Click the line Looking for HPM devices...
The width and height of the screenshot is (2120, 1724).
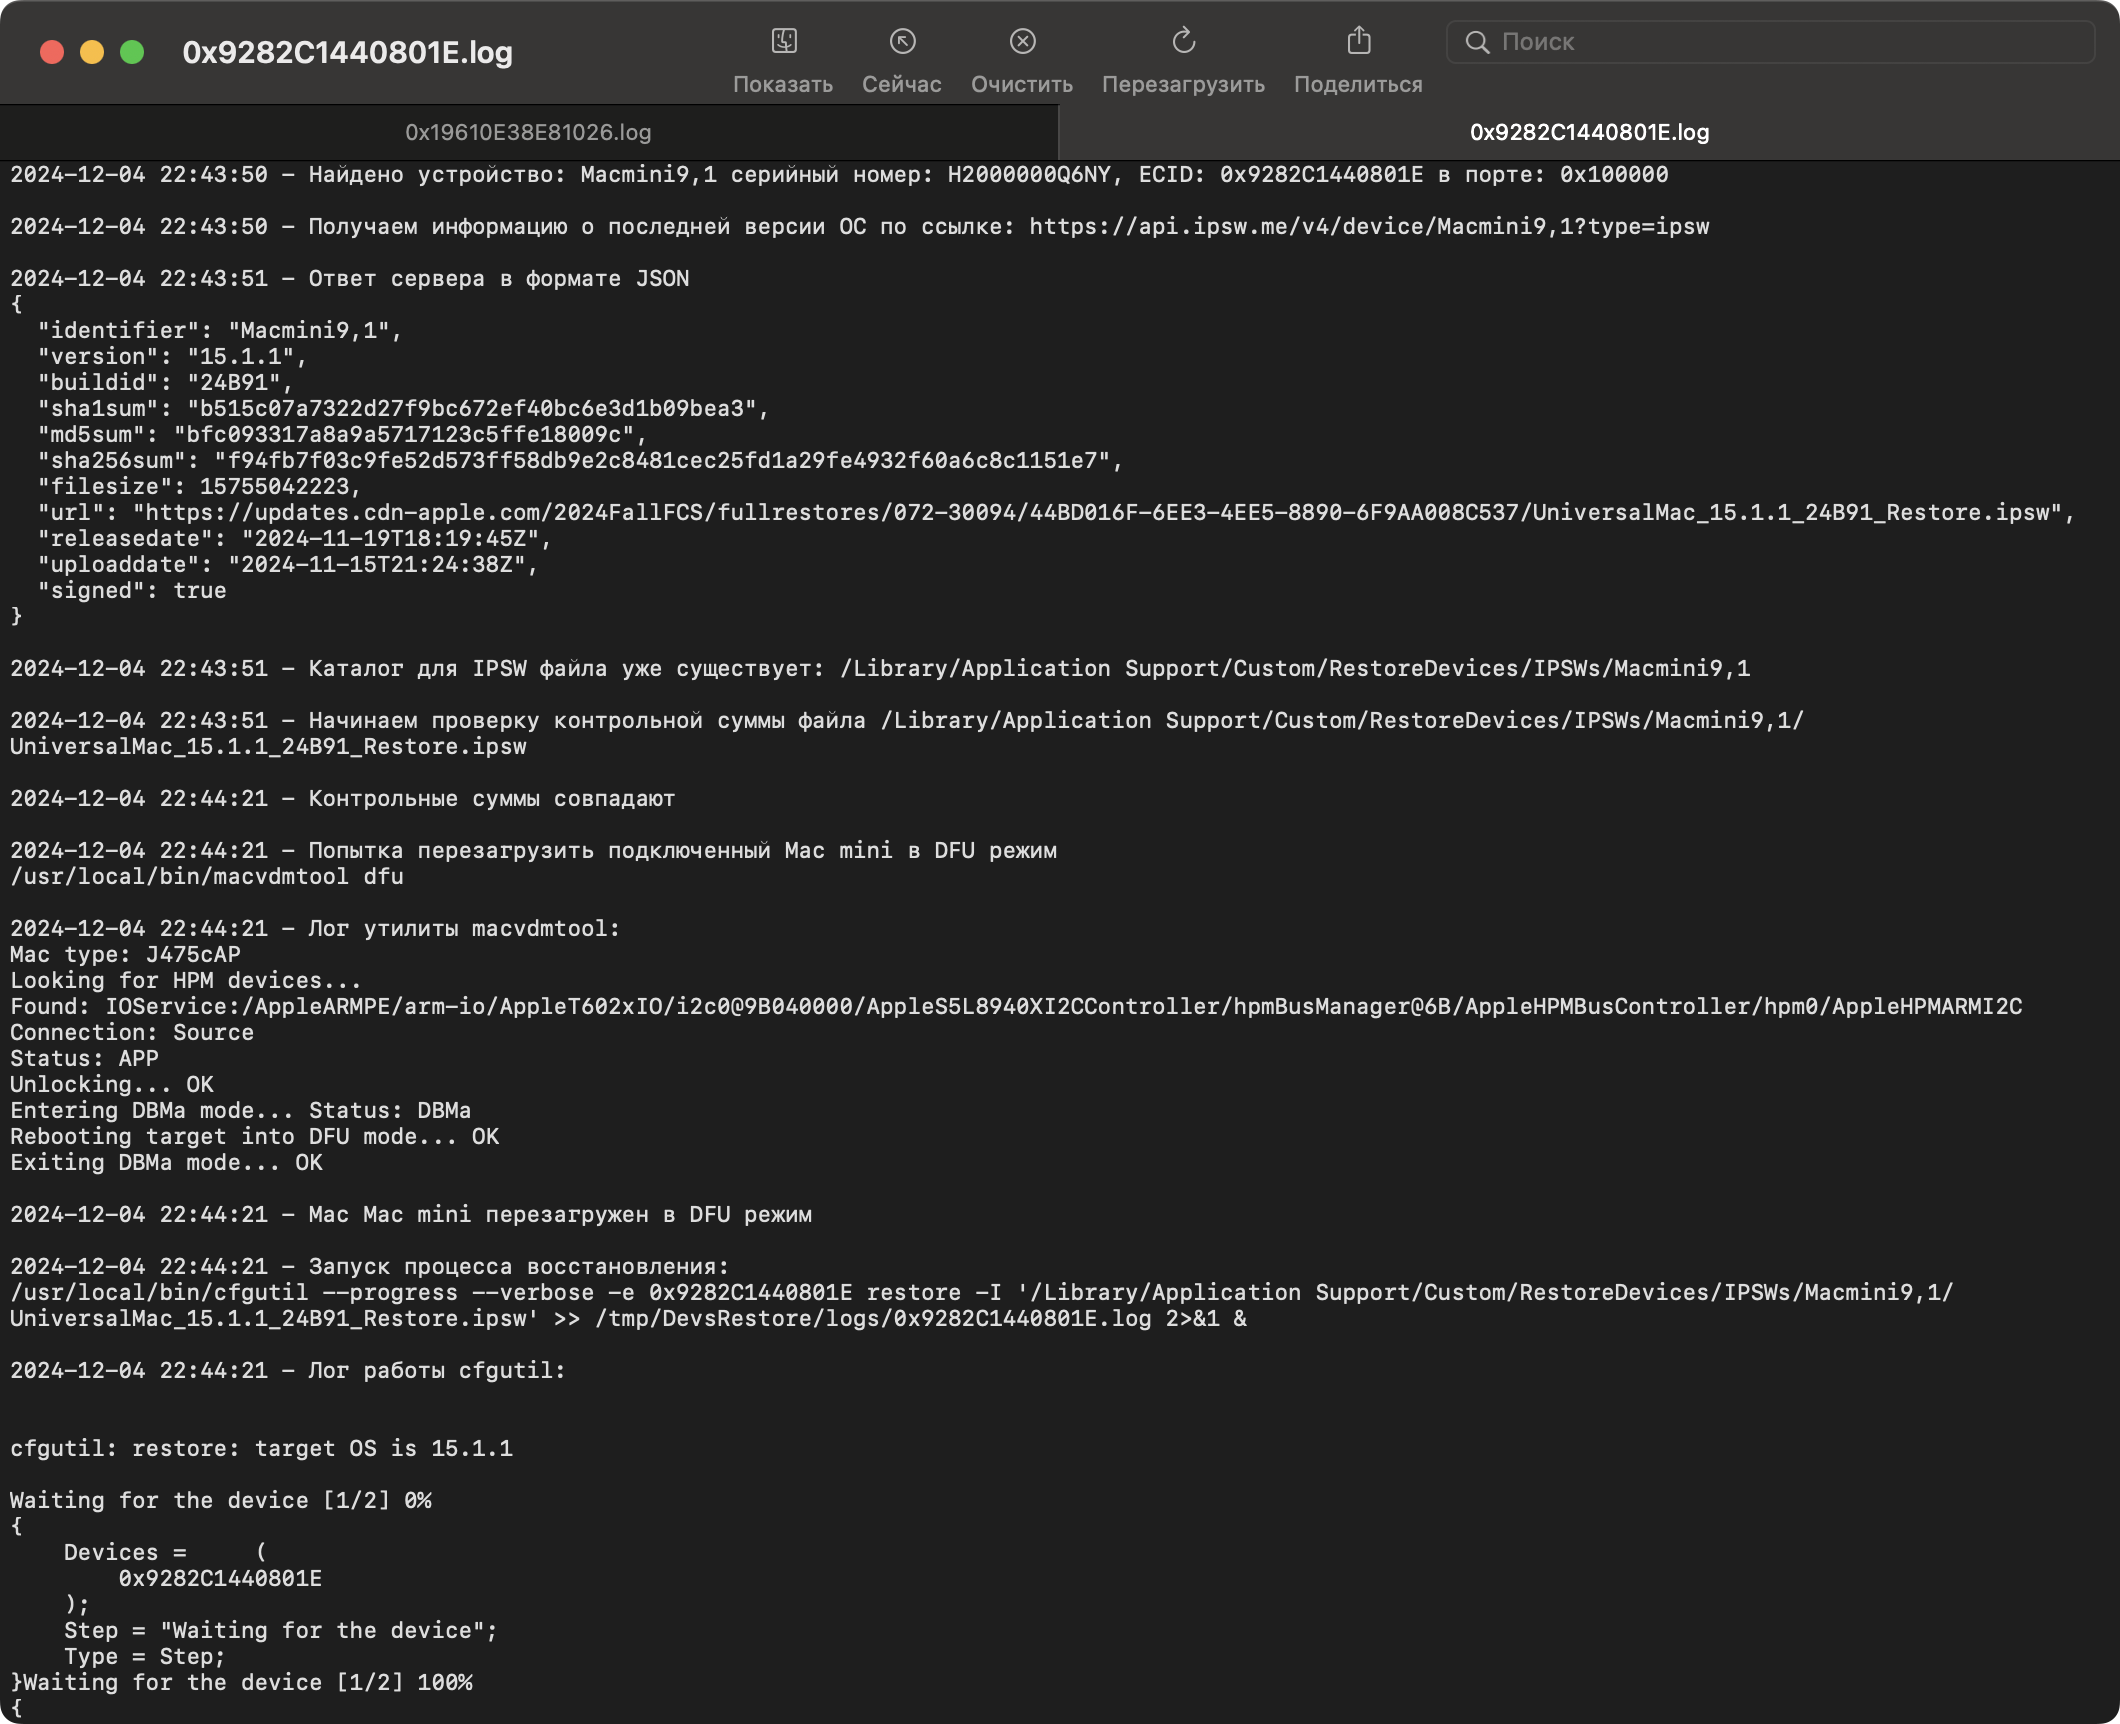185,981
